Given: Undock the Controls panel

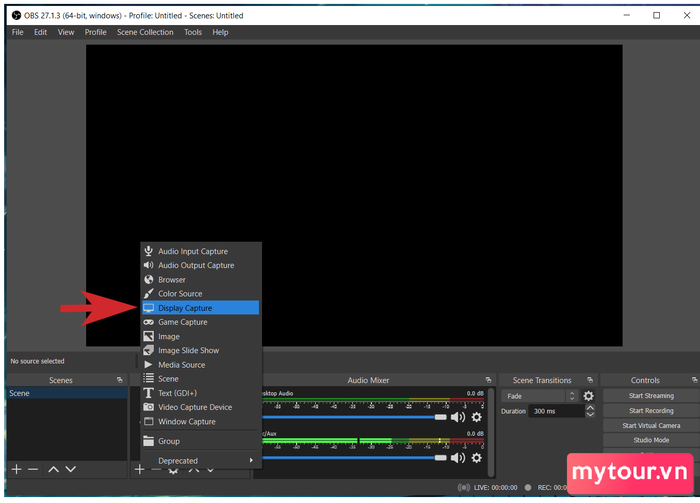Looking at the screenshot, I should pyautogui.click(x=694, y=380).
